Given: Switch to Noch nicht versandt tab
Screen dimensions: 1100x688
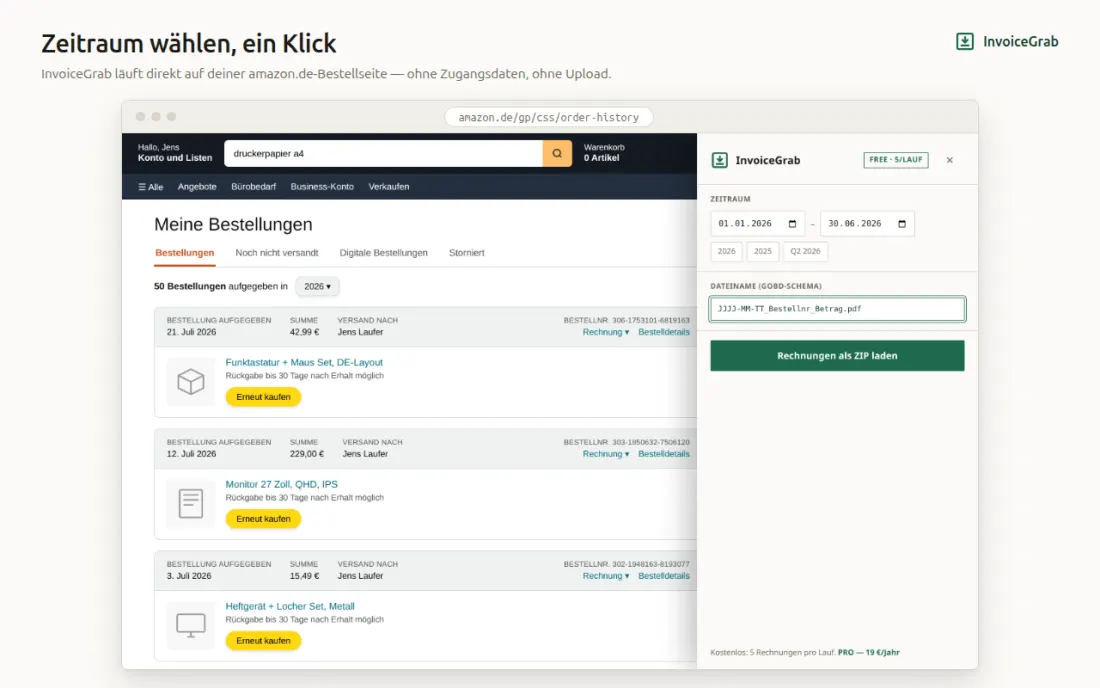Looking at the screenshot, I should tap(276, 252).
